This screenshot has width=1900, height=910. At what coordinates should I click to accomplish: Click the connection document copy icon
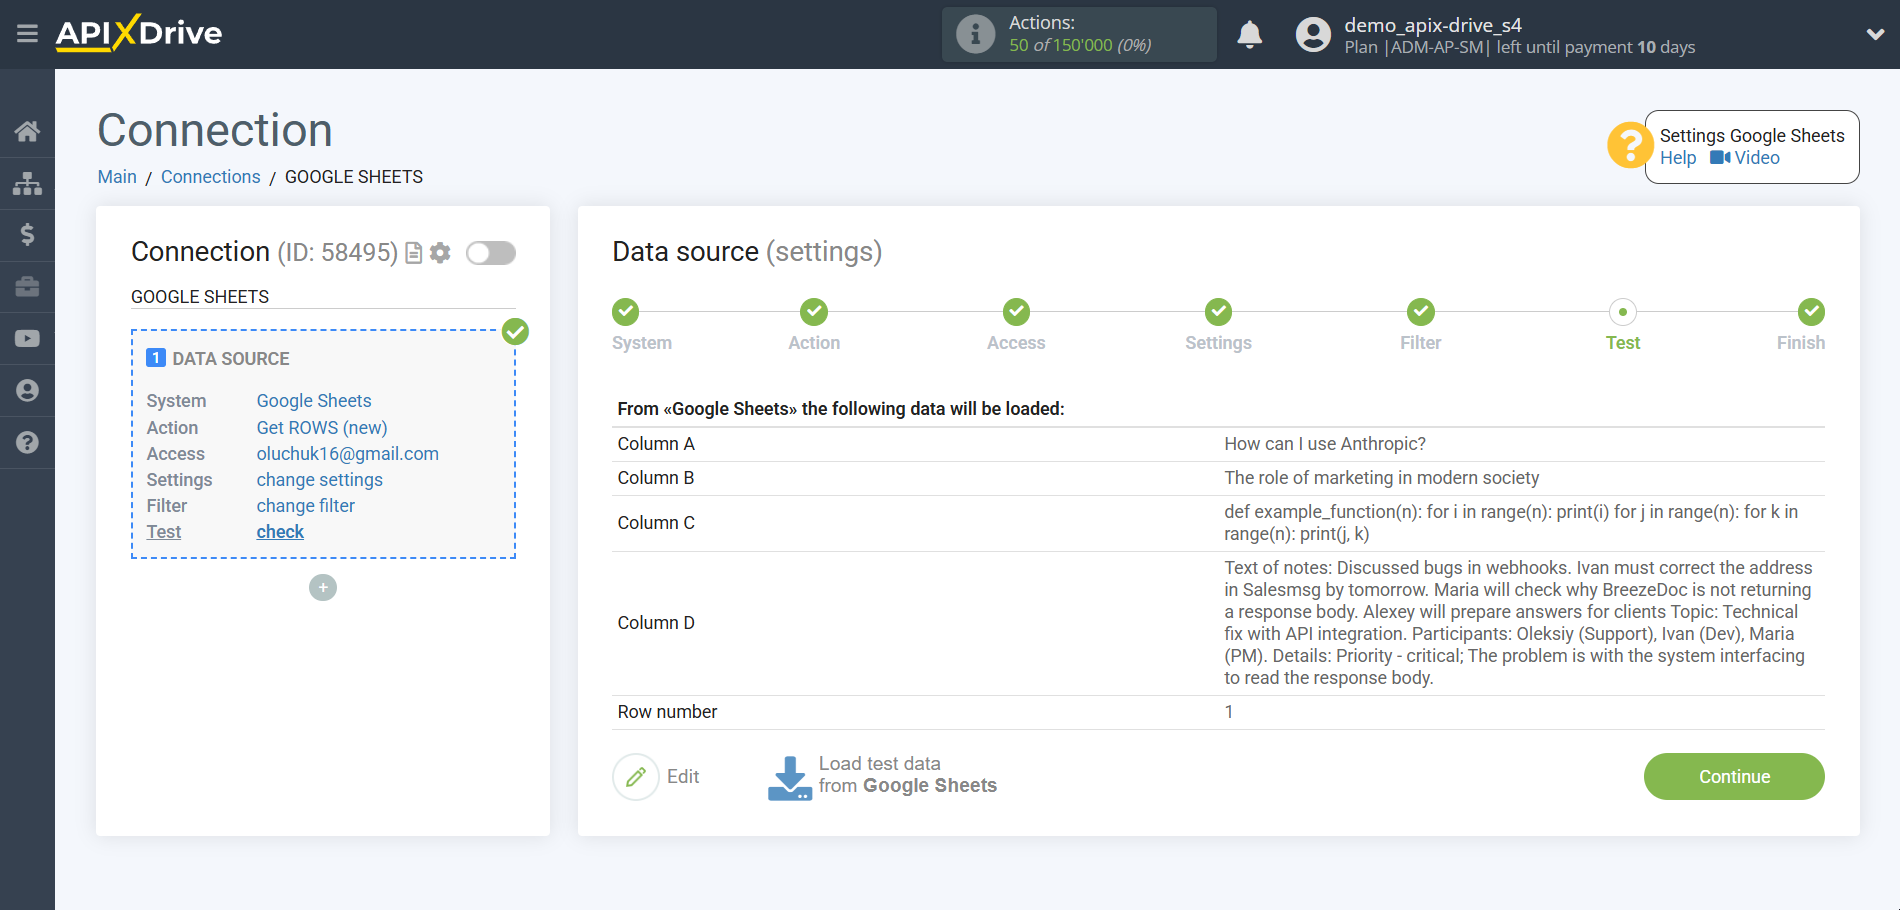click(x=413, y=253)
